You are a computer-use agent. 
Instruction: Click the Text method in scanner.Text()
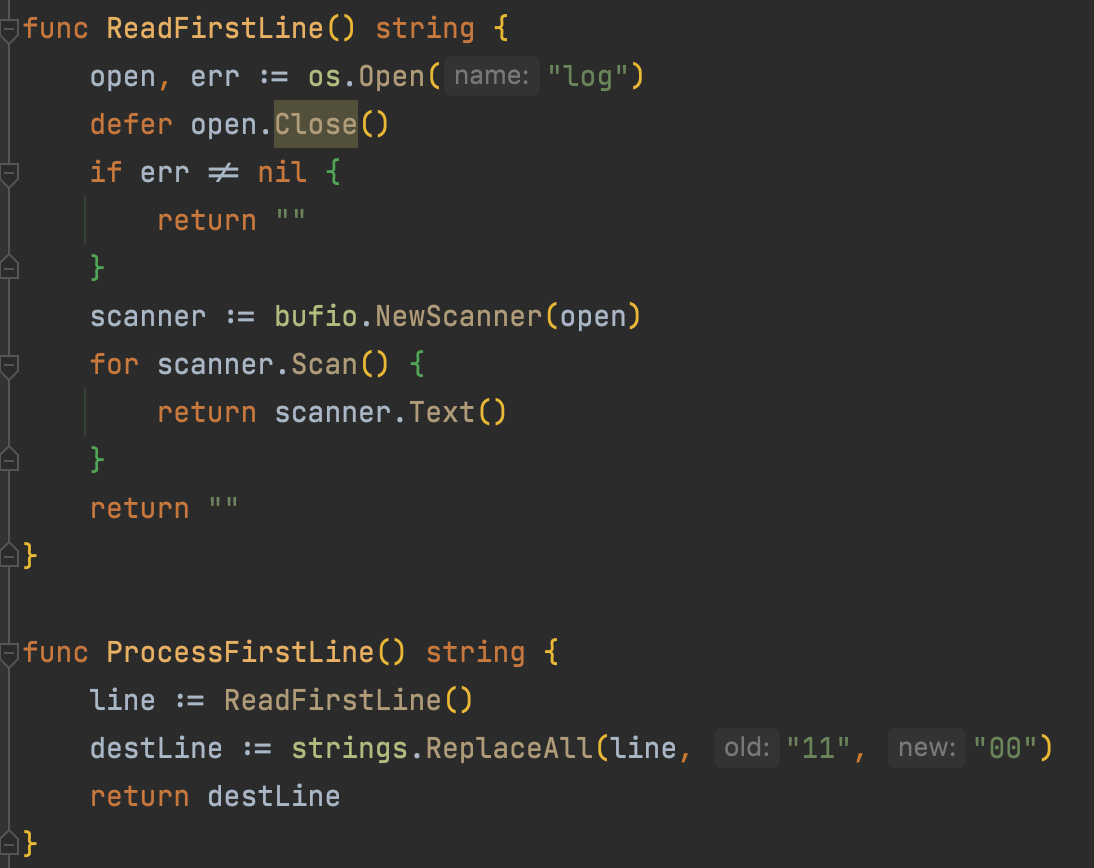coord(441,412)
